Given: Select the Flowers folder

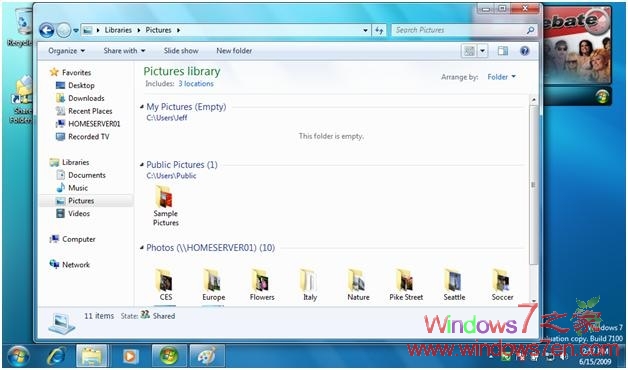Looking at the screenshot, I should click(x=262, y=285).
